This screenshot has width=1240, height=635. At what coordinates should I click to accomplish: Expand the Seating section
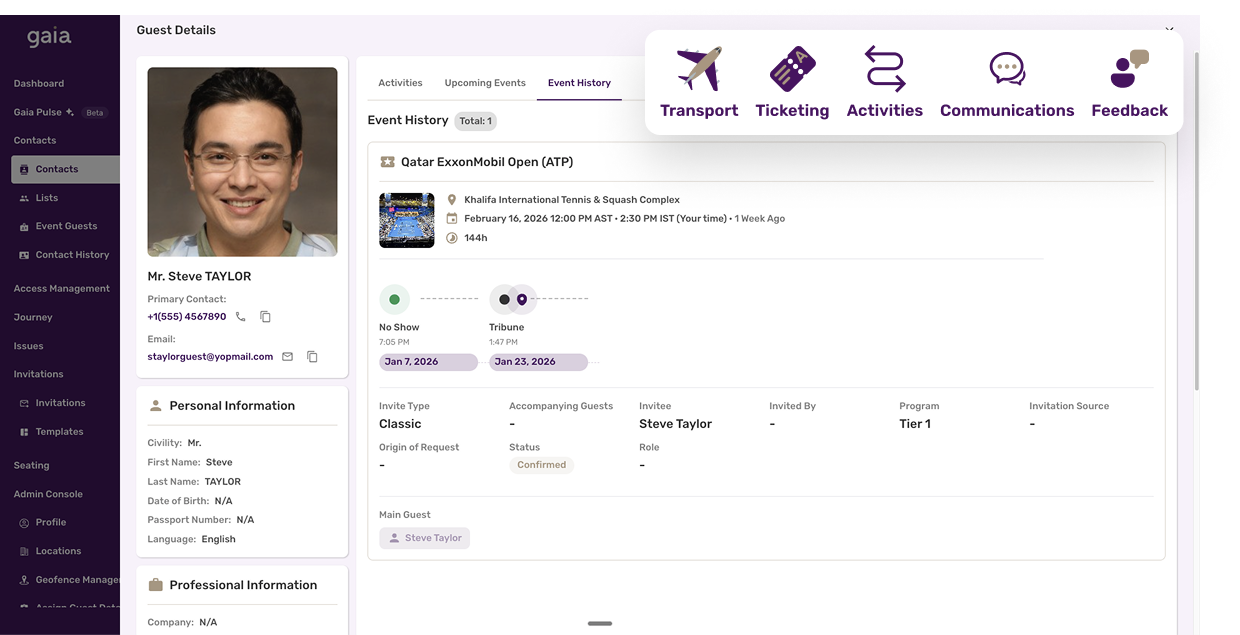31,464
